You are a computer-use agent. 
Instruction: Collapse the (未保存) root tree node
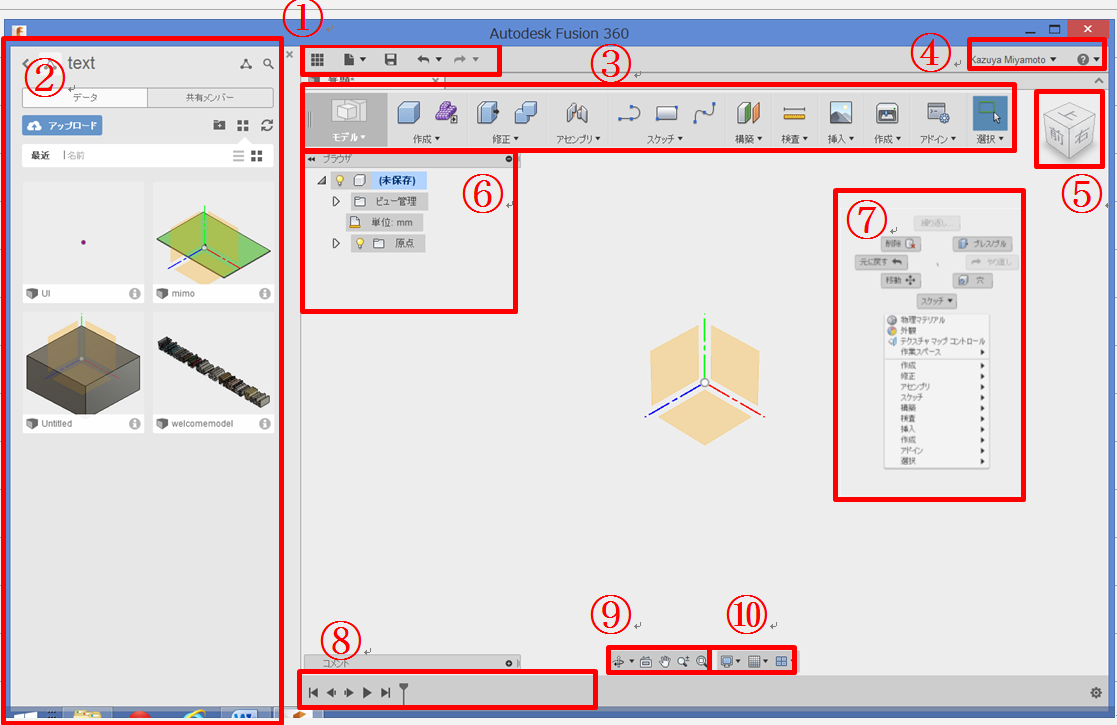322,181
